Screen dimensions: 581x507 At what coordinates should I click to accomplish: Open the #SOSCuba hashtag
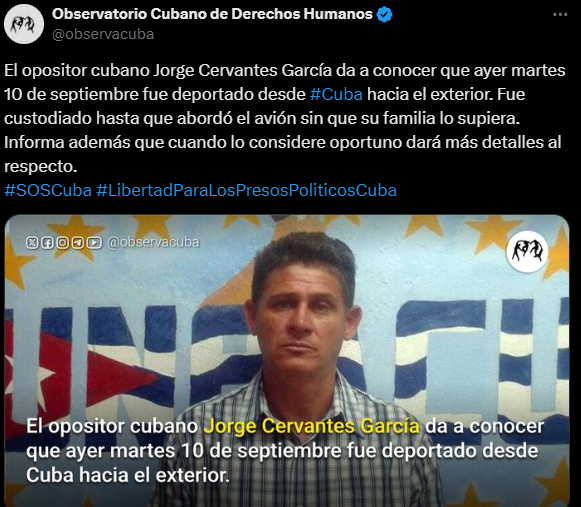(x=48, y=190)
